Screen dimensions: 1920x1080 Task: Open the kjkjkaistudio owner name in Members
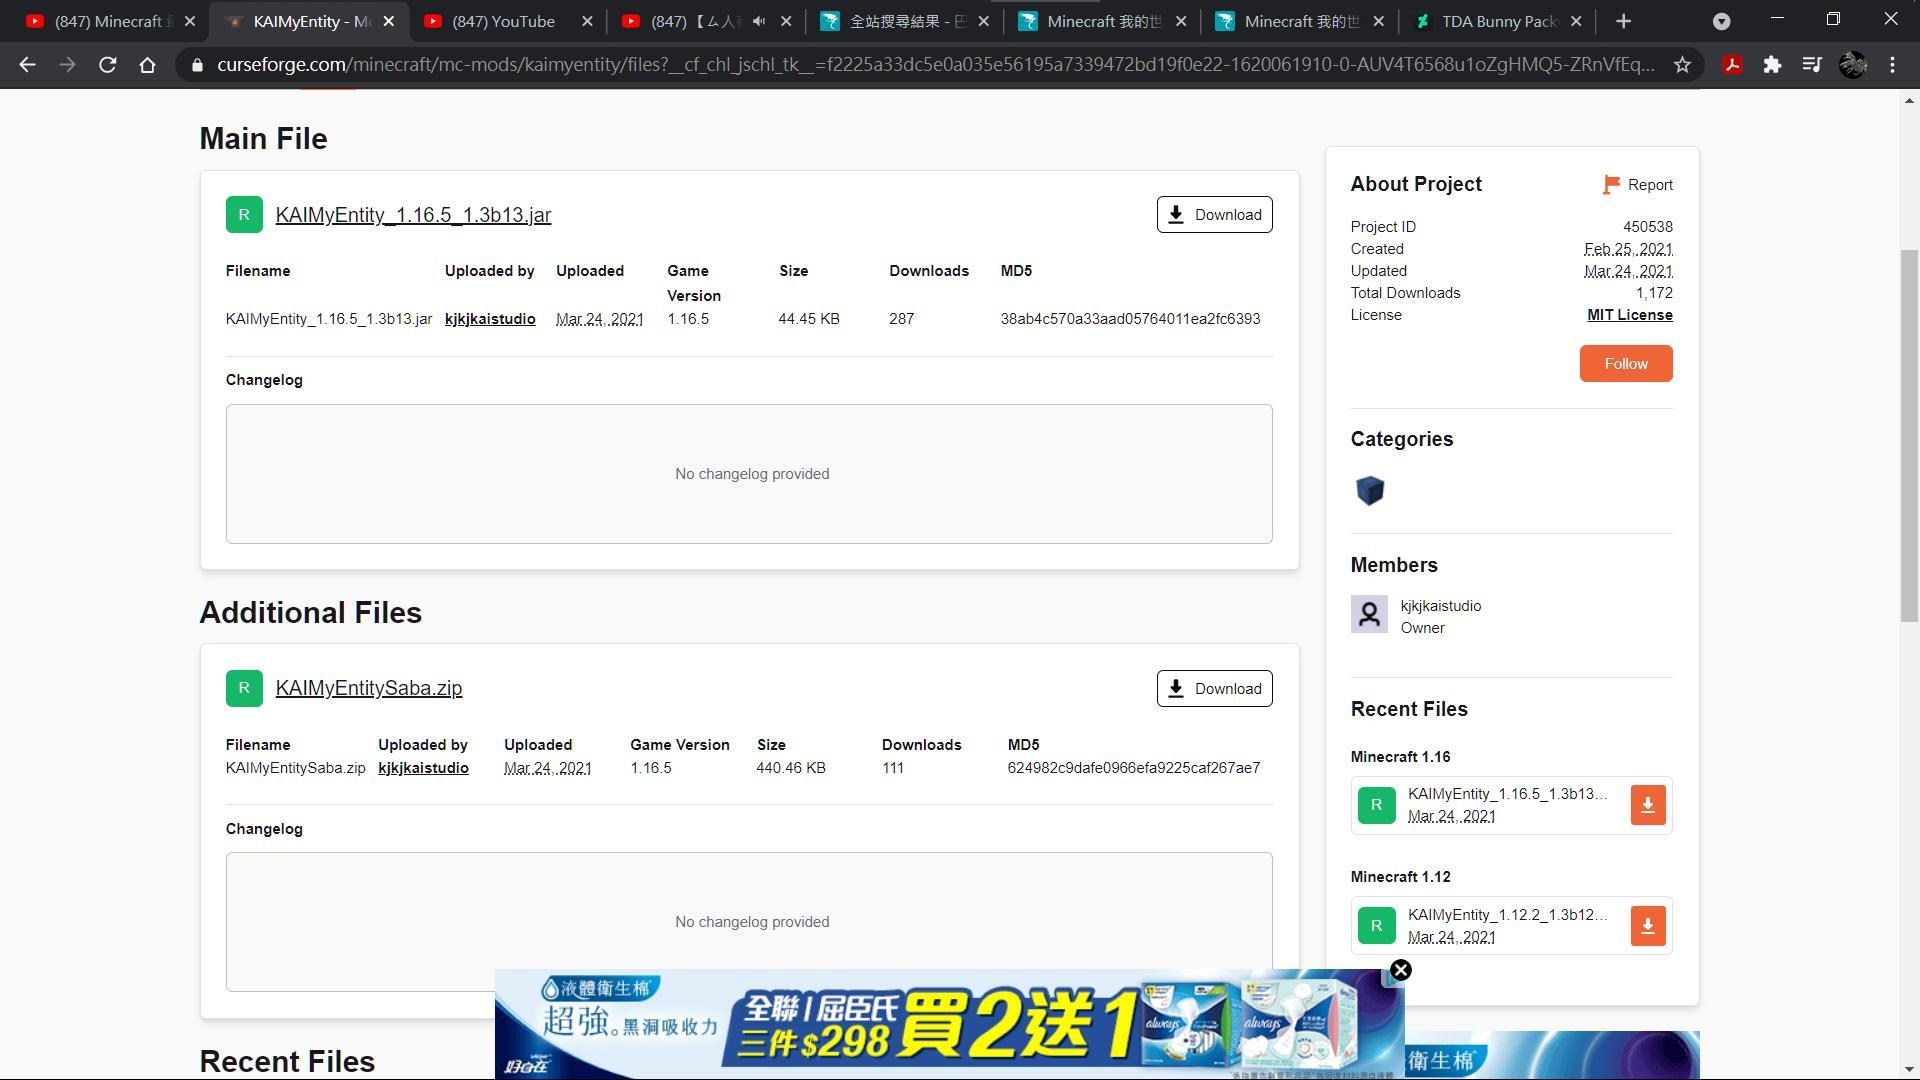[x=1440, y=606]
